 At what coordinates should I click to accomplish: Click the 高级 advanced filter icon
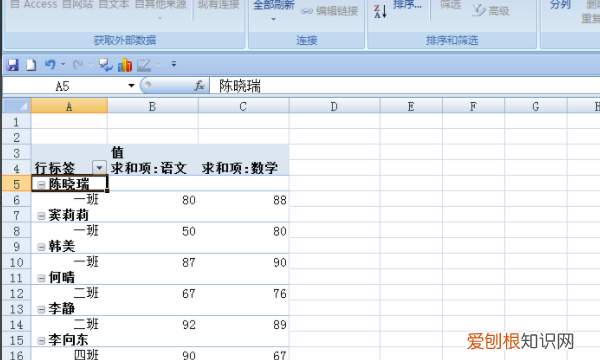(491, 11)
